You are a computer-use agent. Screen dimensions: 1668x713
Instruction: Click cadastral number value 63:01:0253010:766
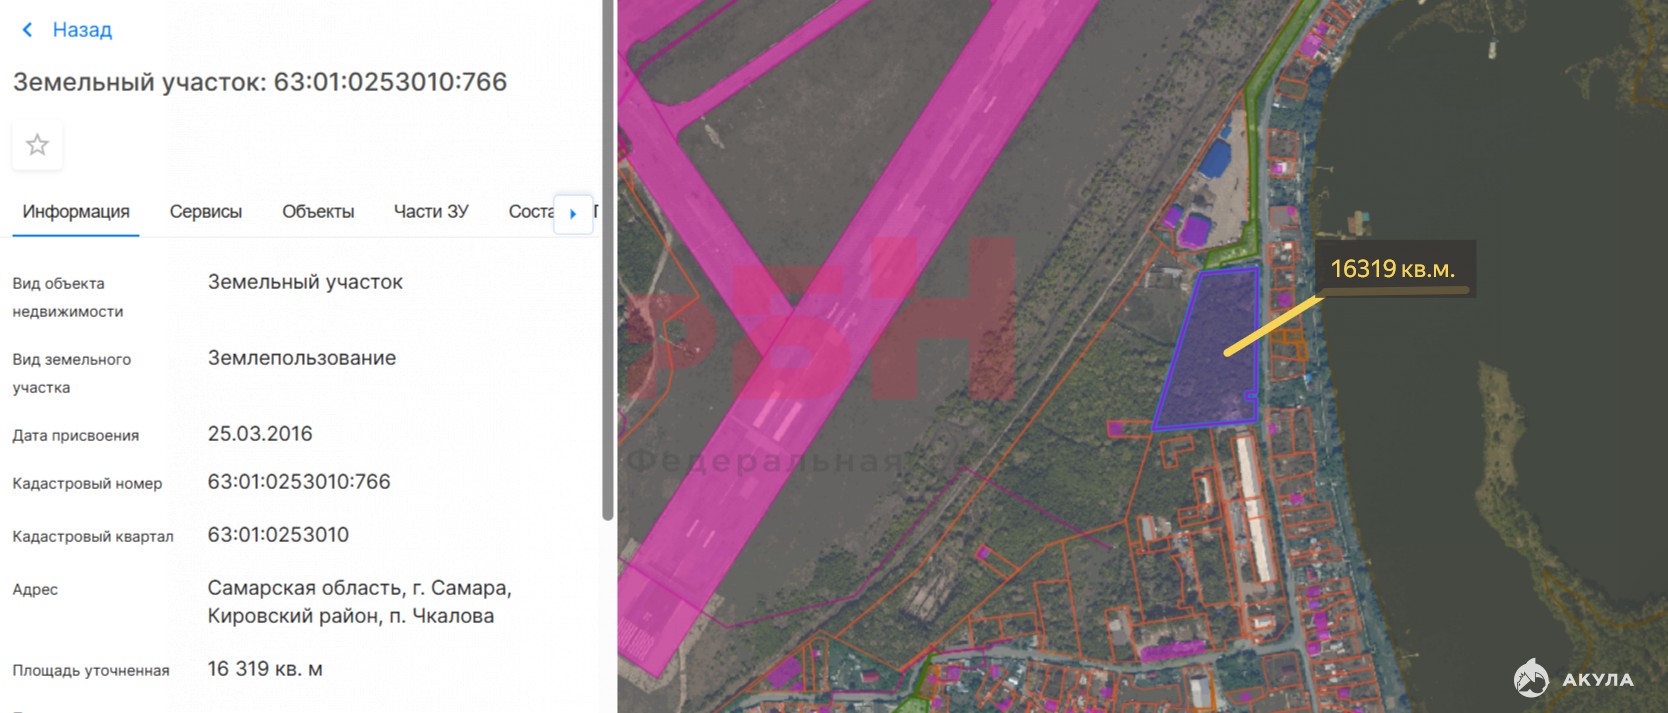click(299, 482)
